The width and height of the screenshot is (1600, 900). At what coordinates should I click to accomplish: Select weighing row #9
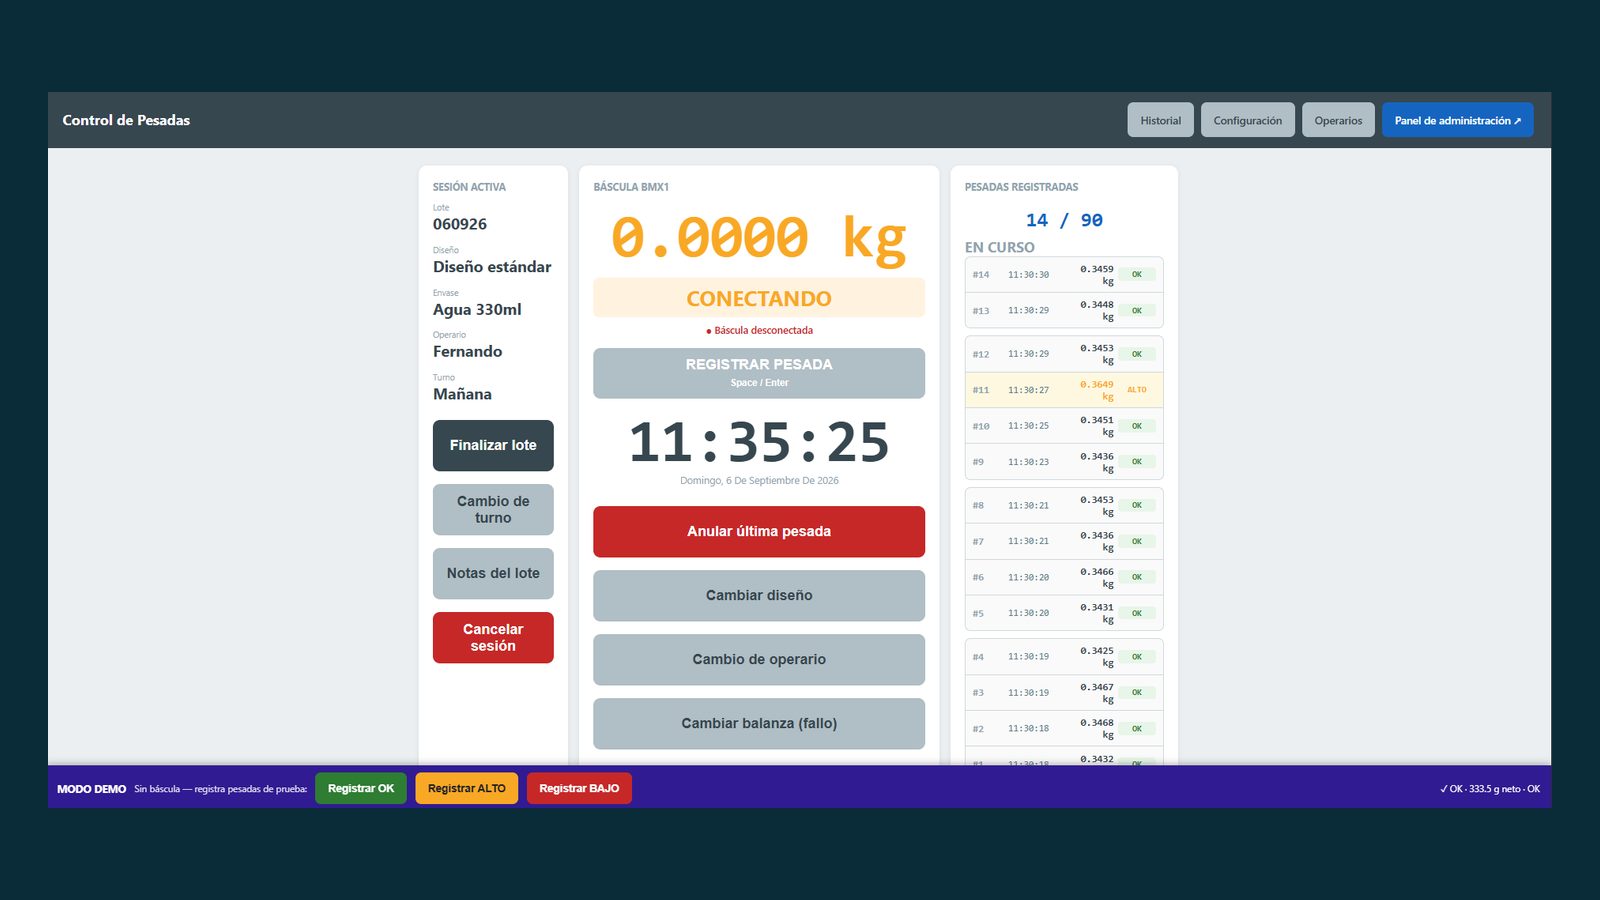pyautogui.click(x=1064, y=462)
